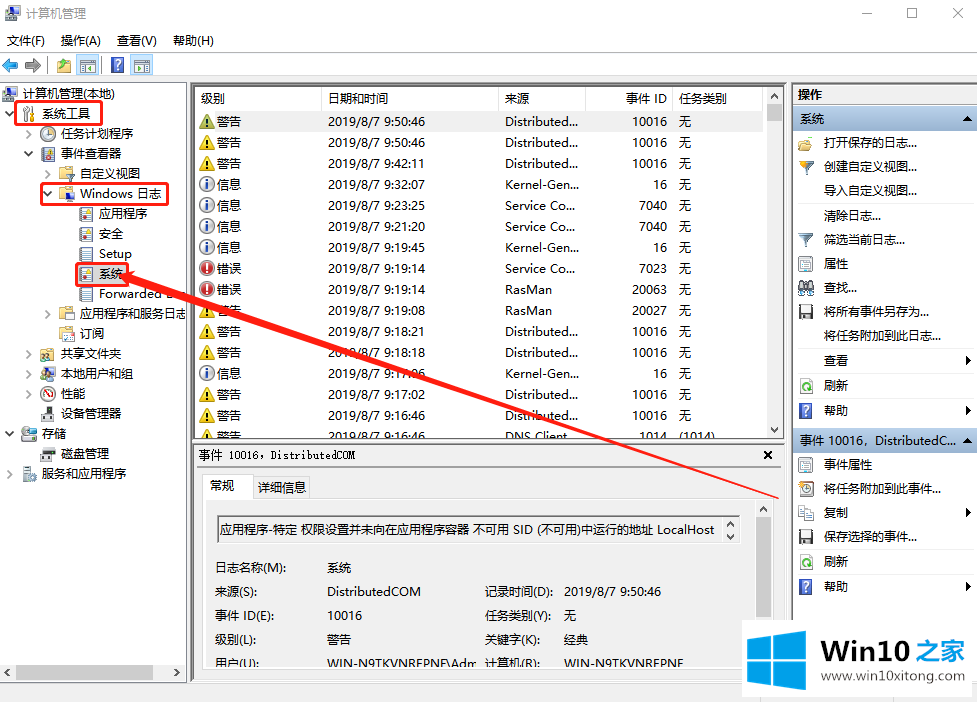This screenshot has width=977, height=702.
Task: Click the blue Help toolbar icon
Action: coord(117,65)
